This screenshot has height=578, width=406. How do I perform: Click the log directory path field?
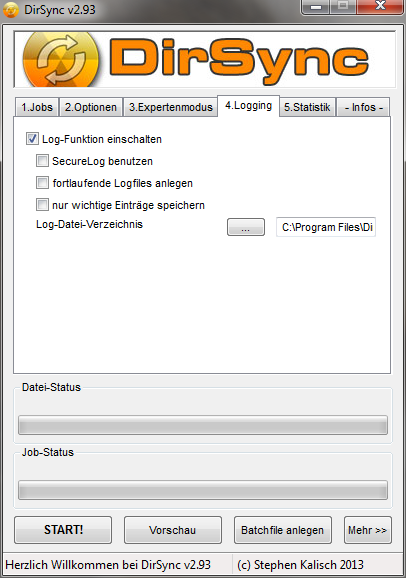point(326,227)
